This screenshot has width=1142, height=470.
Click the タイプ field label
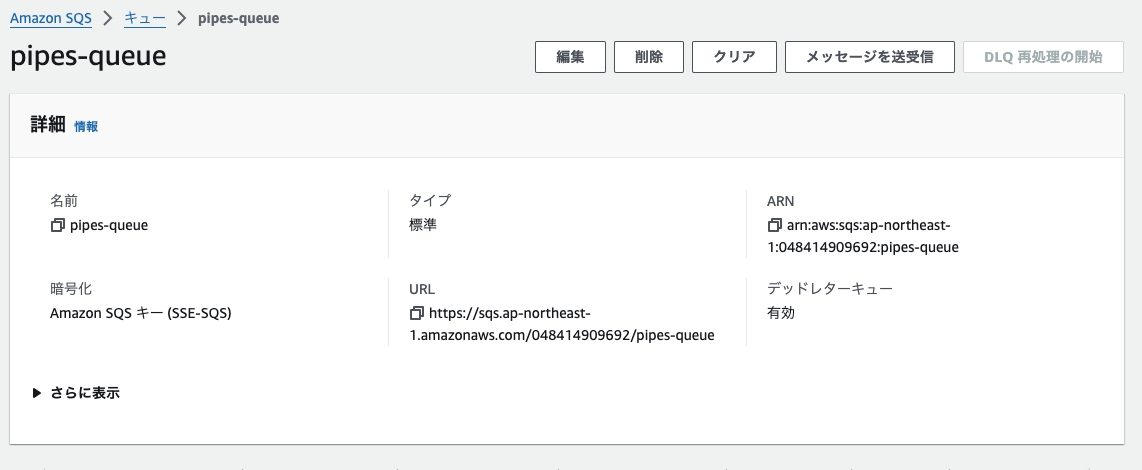(430, 200)
